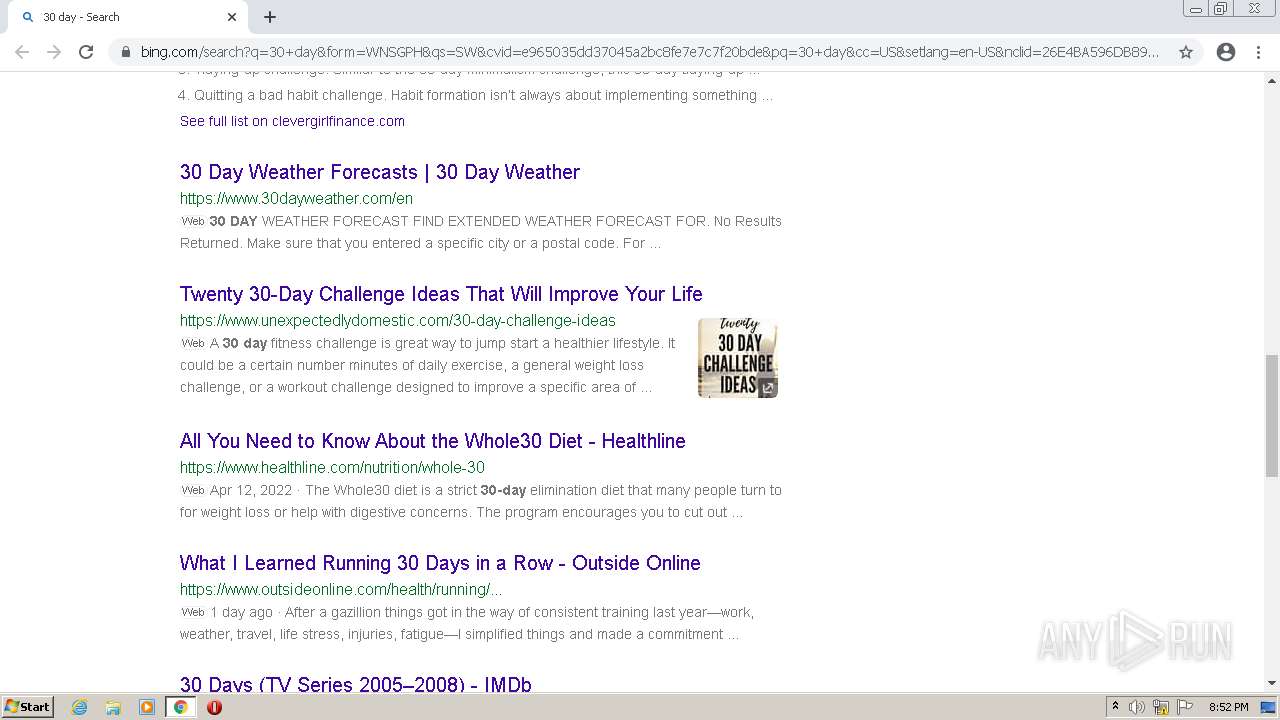Click the 'Apr 12, 2022' date text
1280x720 pixels.
[251, 490]
